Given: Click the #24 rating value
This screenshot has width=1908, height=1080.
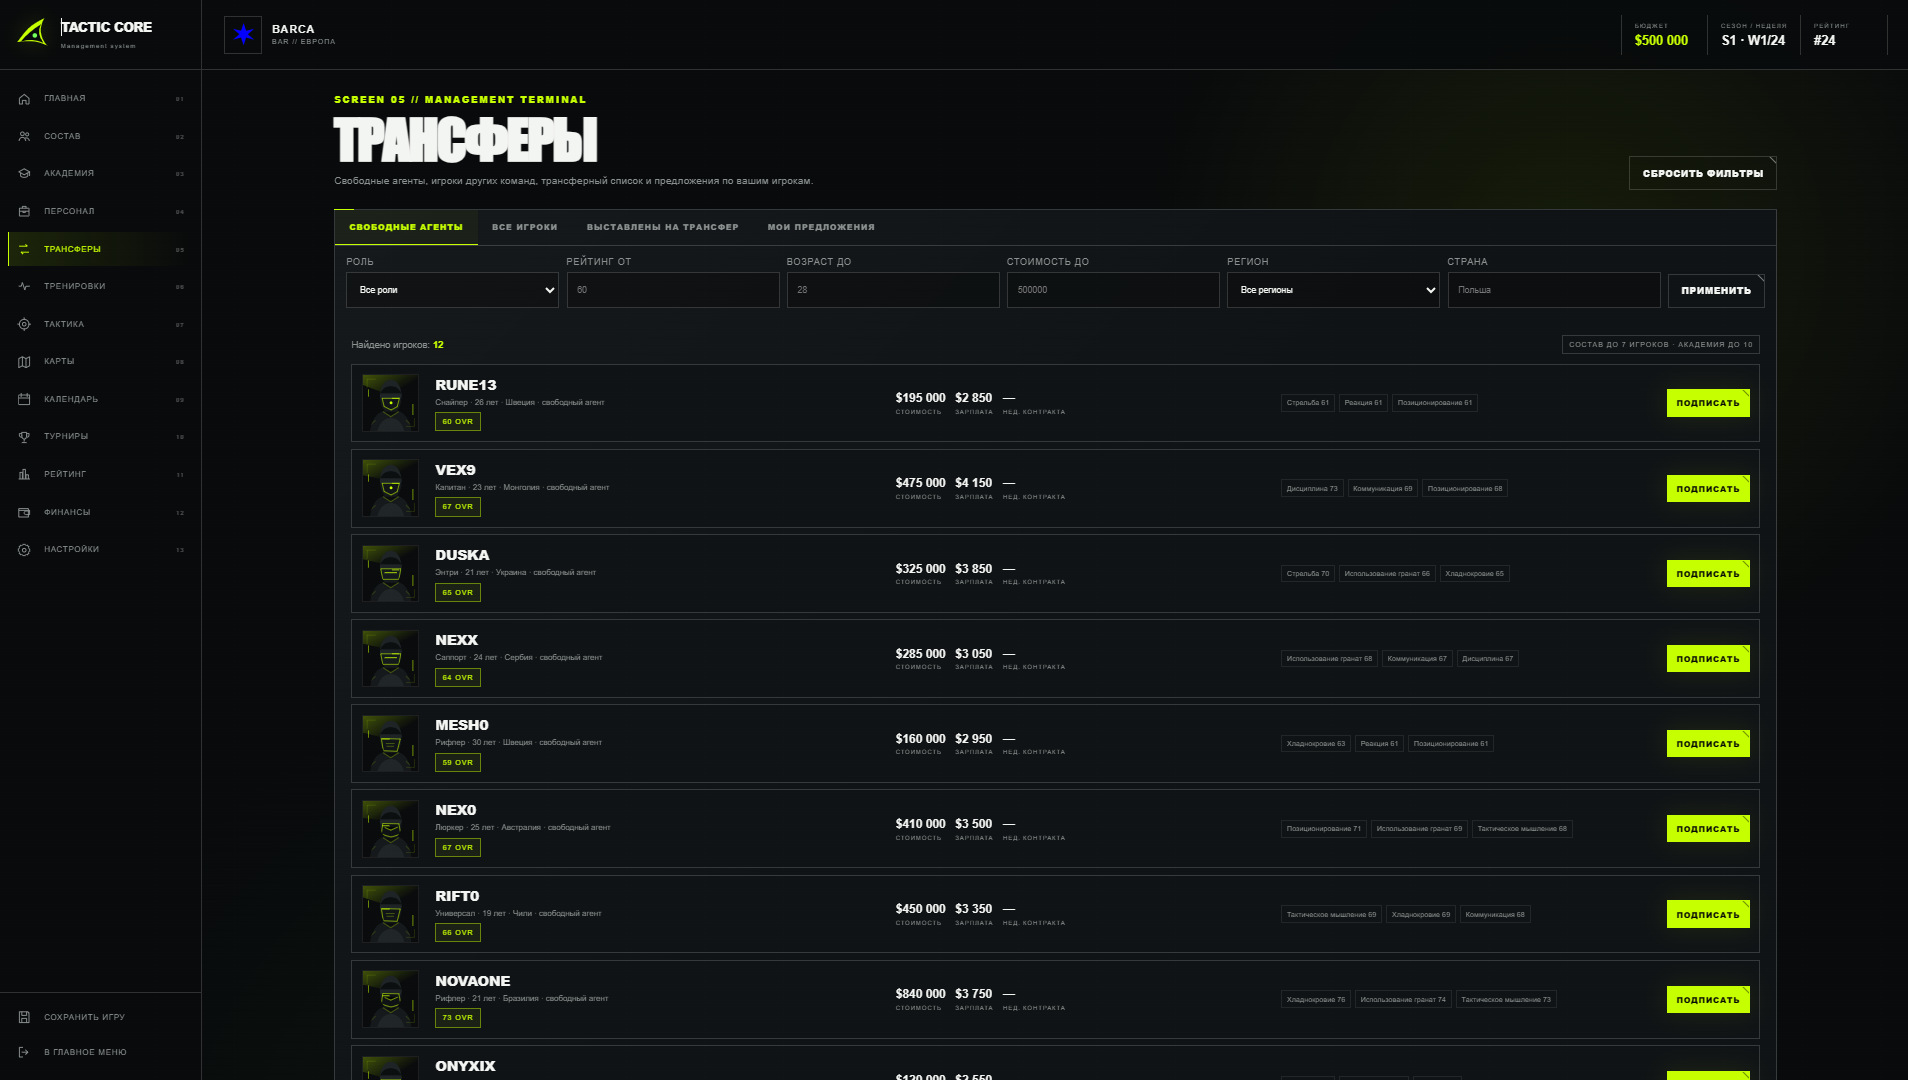Looking at the screenshot, I should coord(1824,41).
